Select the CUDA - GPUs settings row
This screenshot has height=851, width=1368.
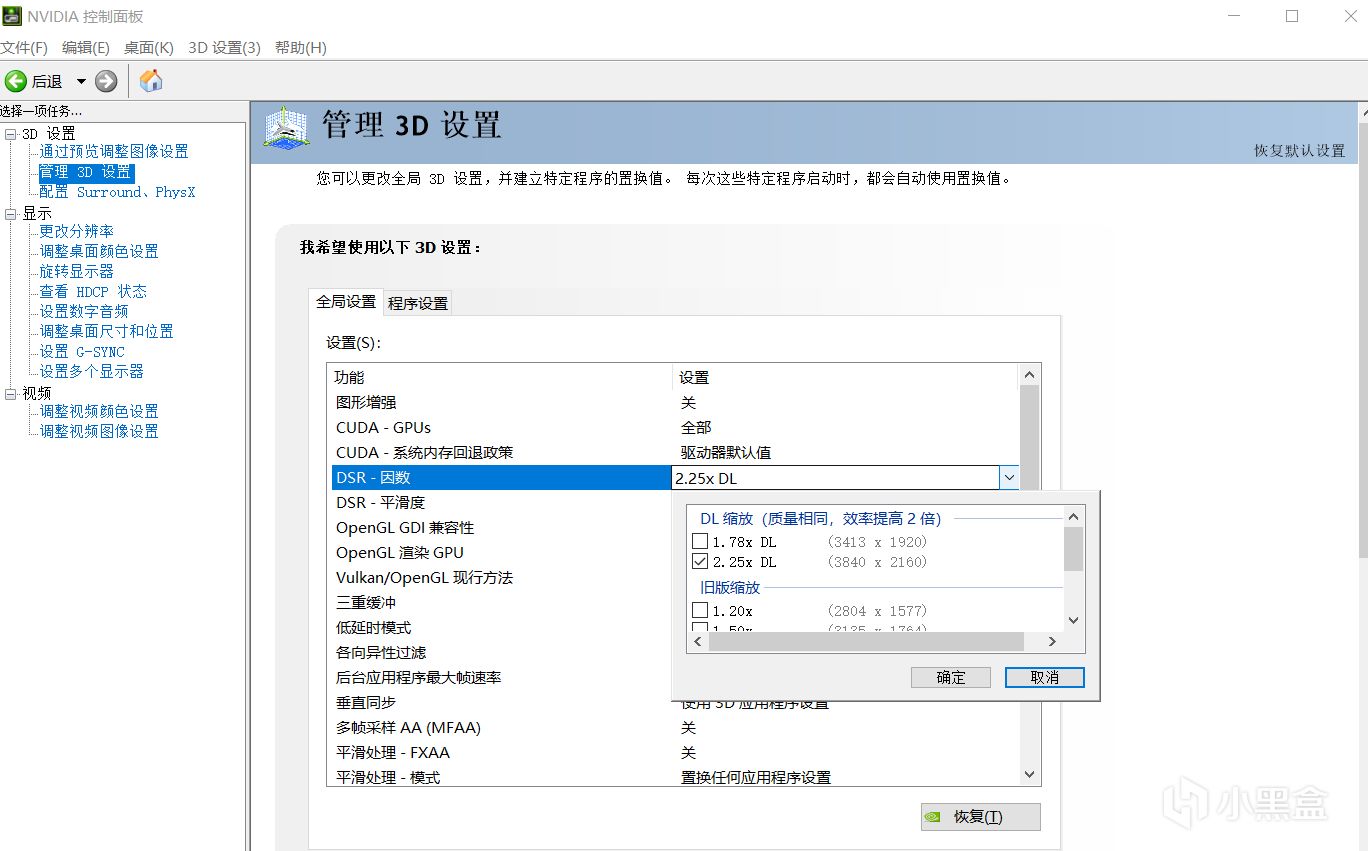tap(675, 427)
